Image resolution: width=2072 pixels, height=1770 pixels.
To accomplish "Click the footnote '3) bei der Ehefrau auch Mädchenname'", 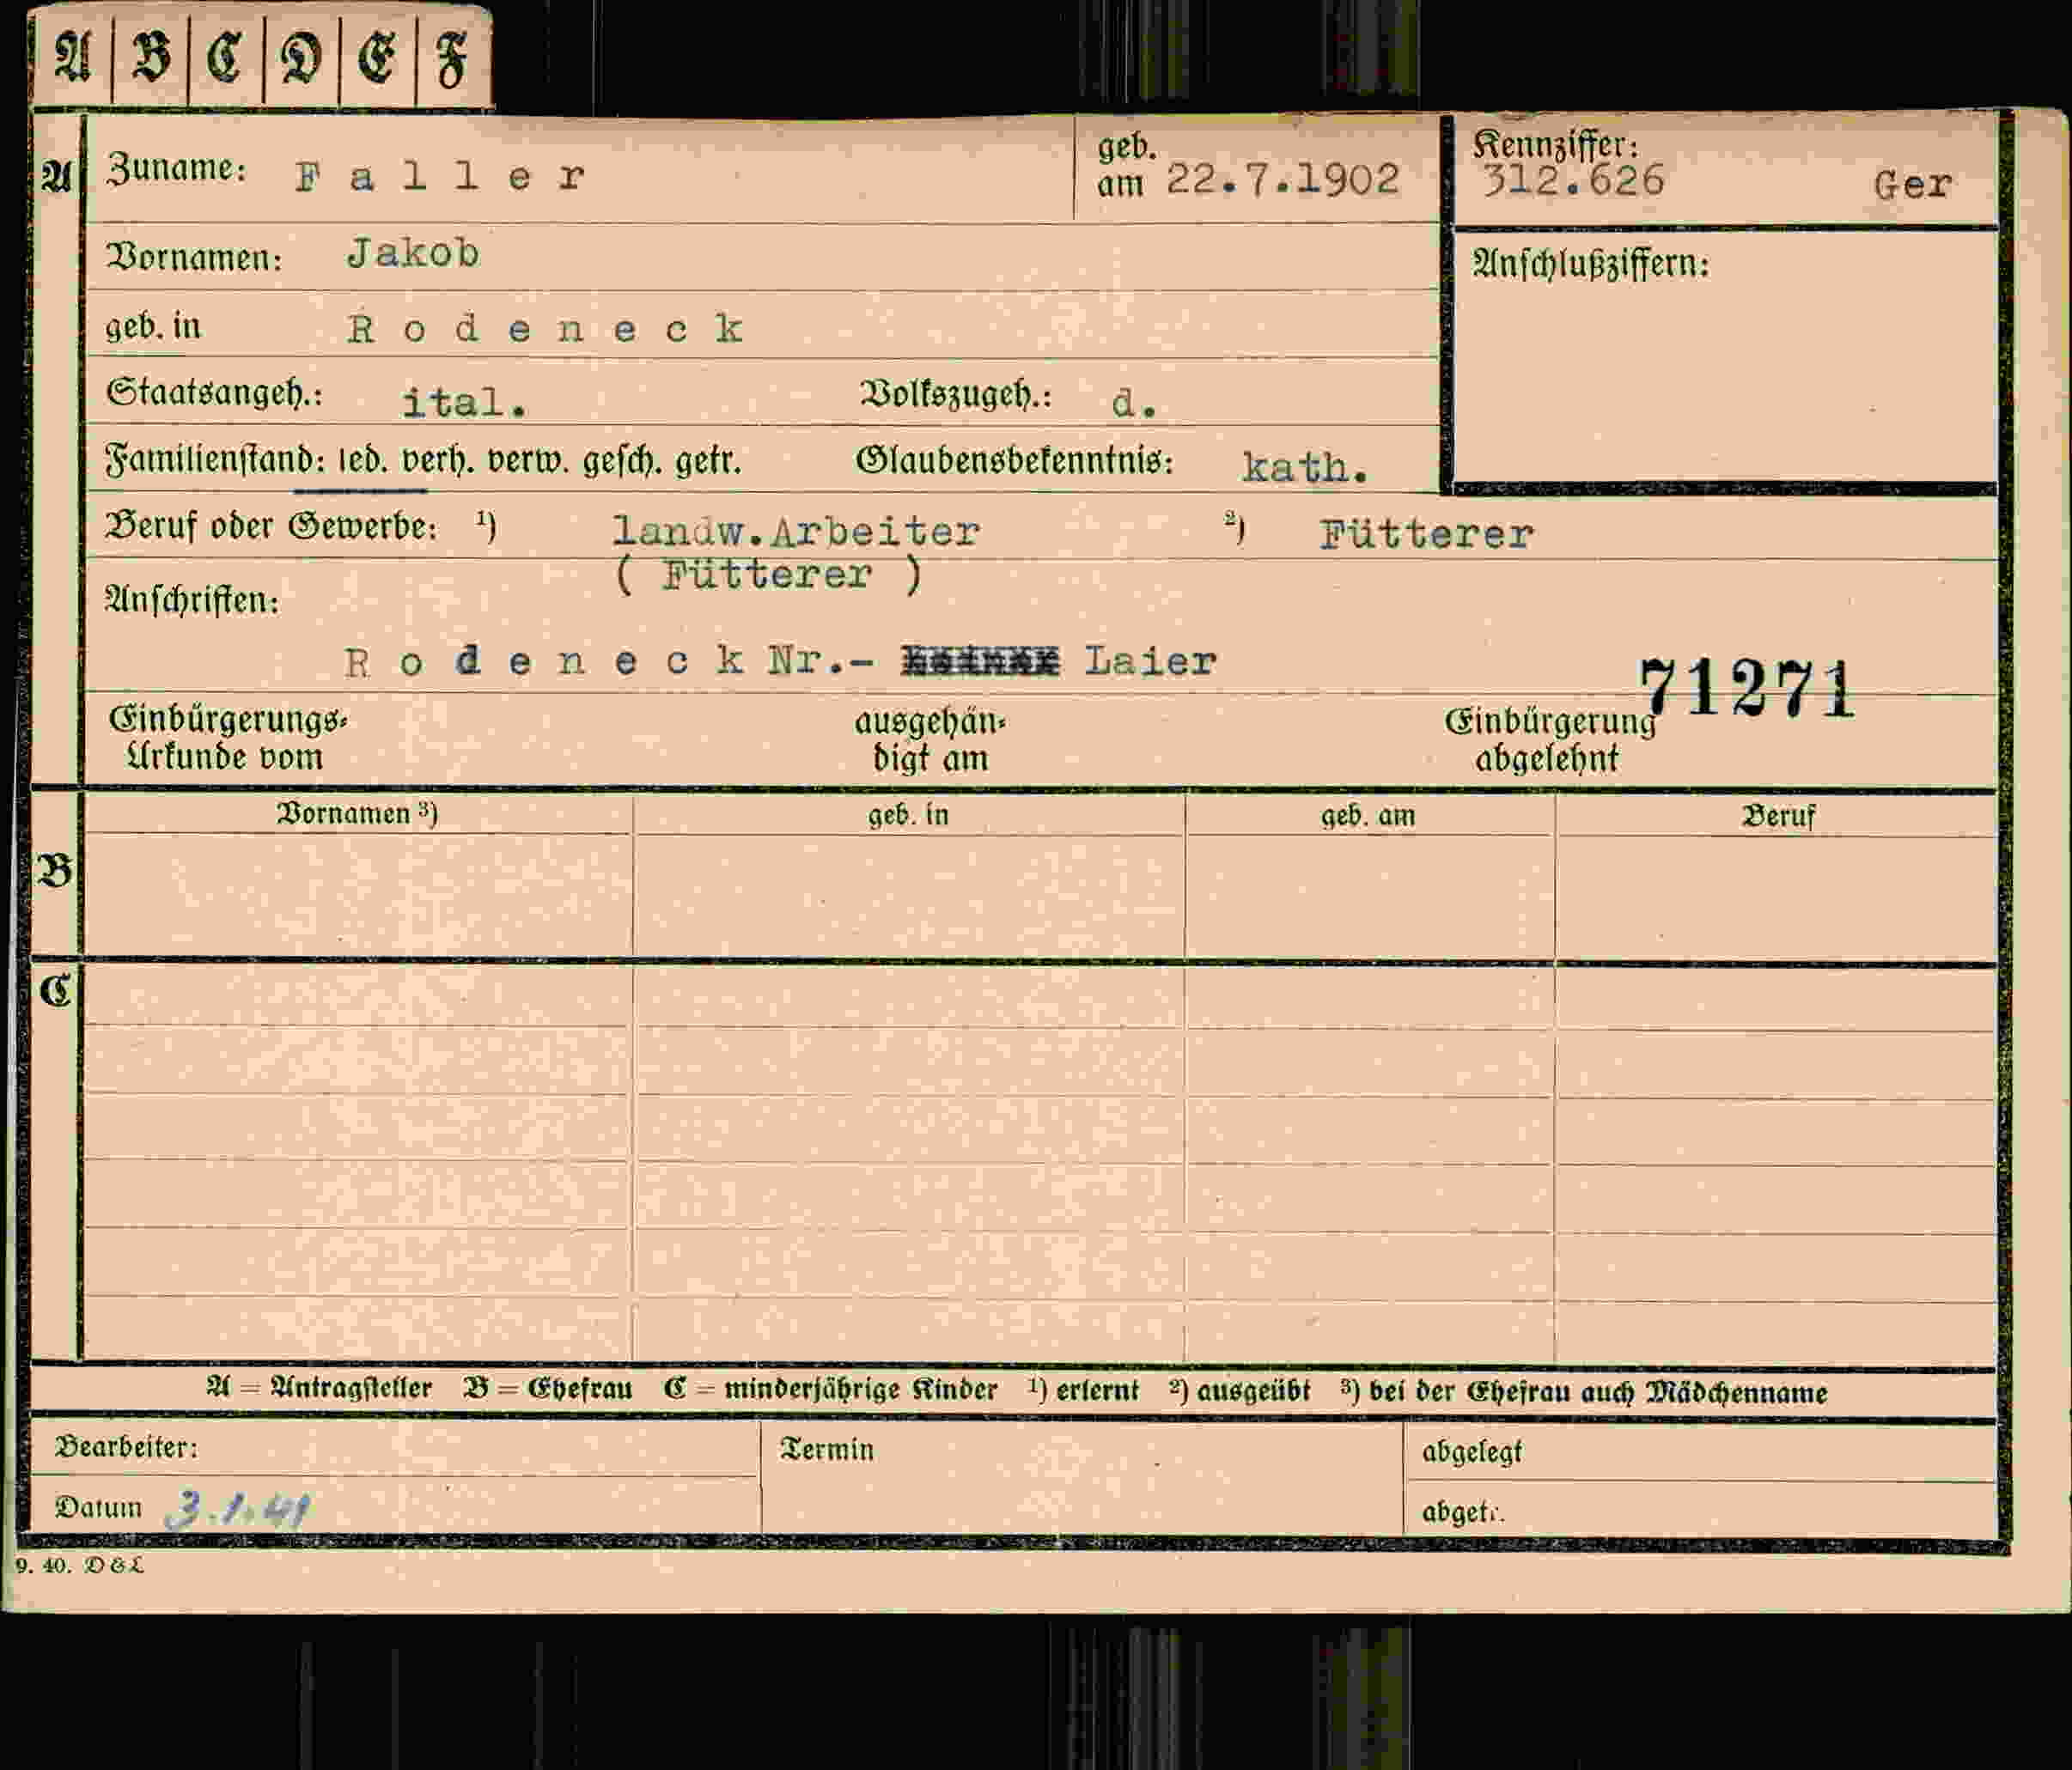I will (x=1584, y=1392).
